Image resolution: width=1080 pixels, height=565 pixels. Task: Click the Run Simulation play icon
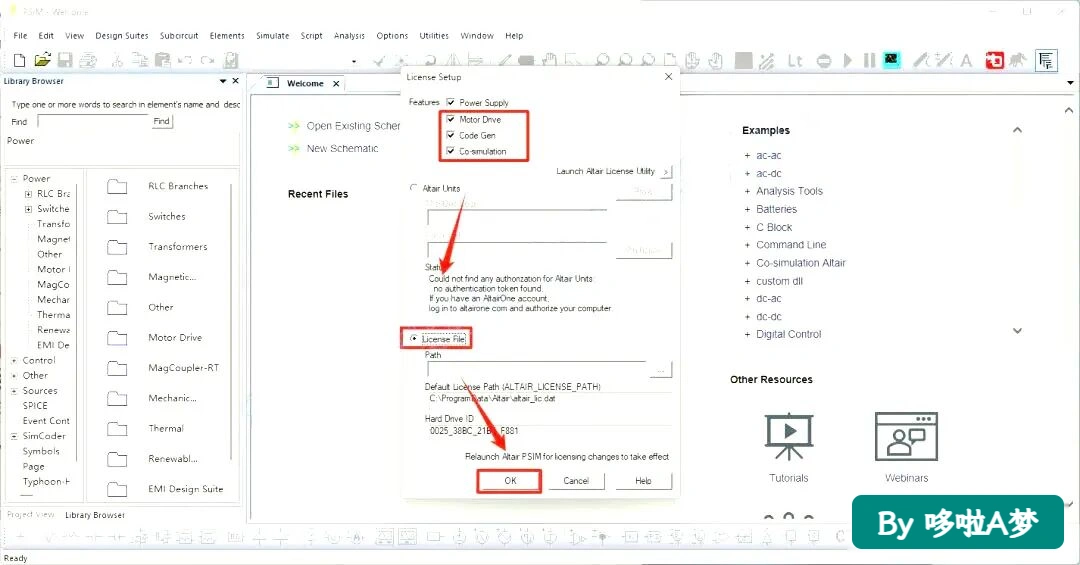point(848,61)
